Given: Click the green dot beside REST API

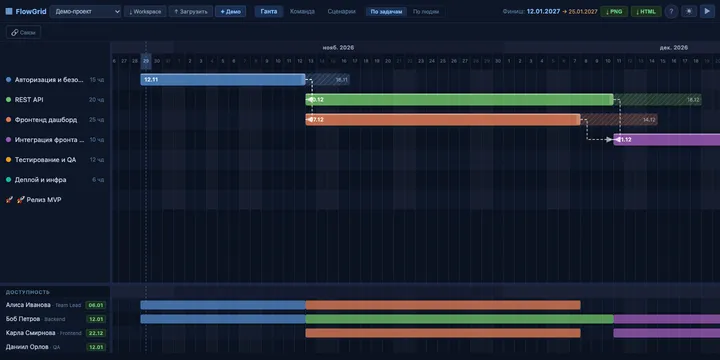Looking at the screenshot, I should tap(8, 100).
